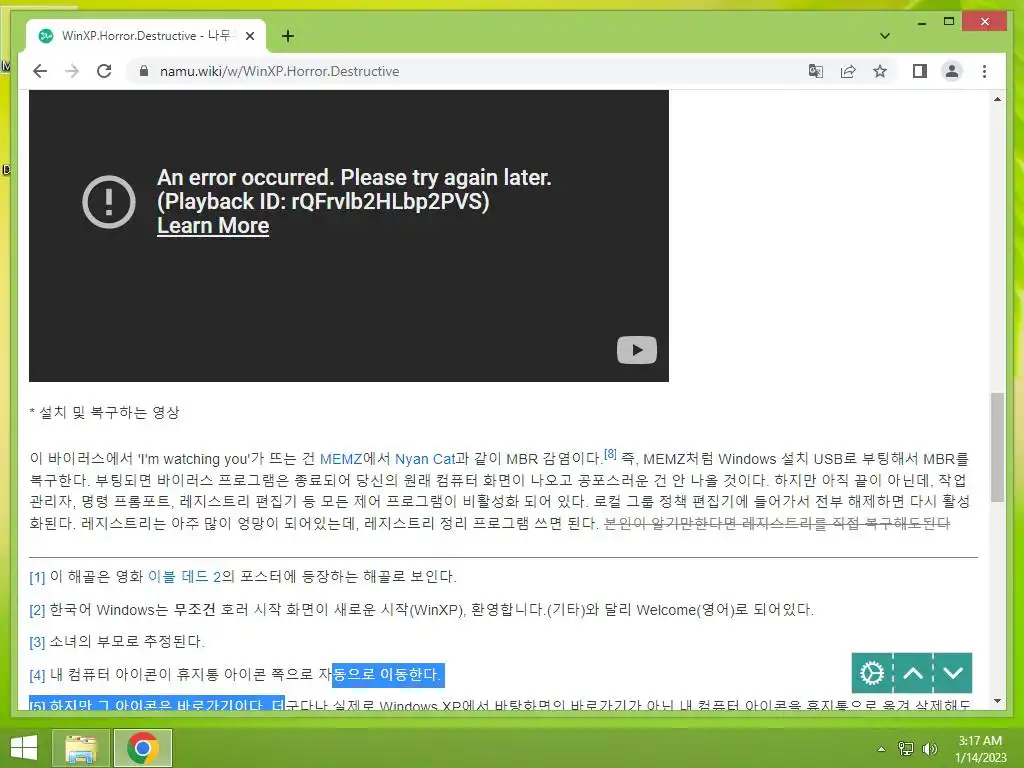Open File Explorer from the taskbar
This screenshot has width=1024, height=768.
pos(81,748)
